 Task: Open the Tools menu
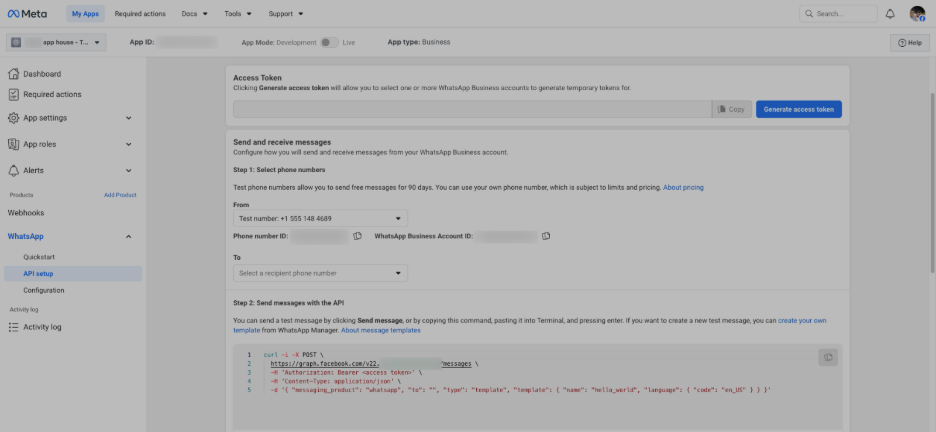click(238, 14)
